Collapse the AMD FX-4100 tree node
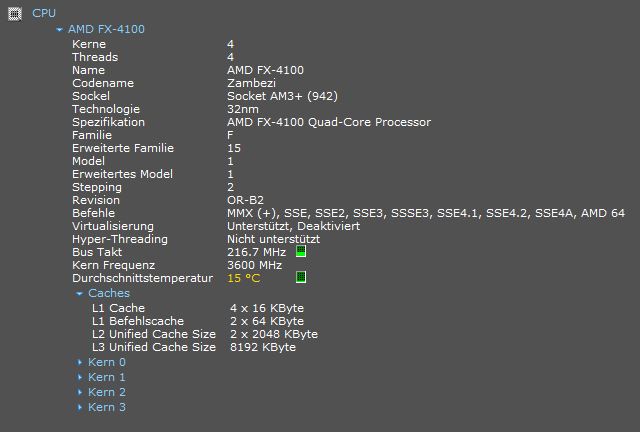640x432 pixels. [x=61, y=30]
